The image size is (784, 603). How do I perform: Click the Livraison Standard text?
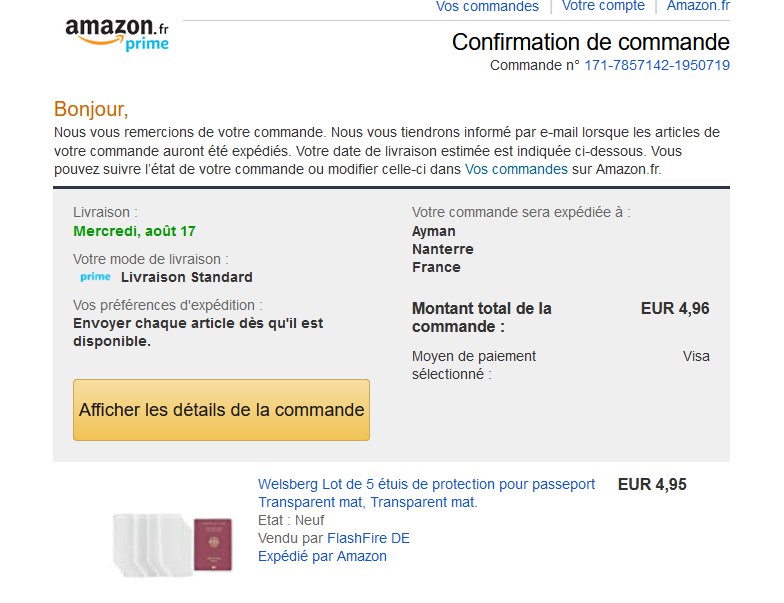[x=186, y=277]
